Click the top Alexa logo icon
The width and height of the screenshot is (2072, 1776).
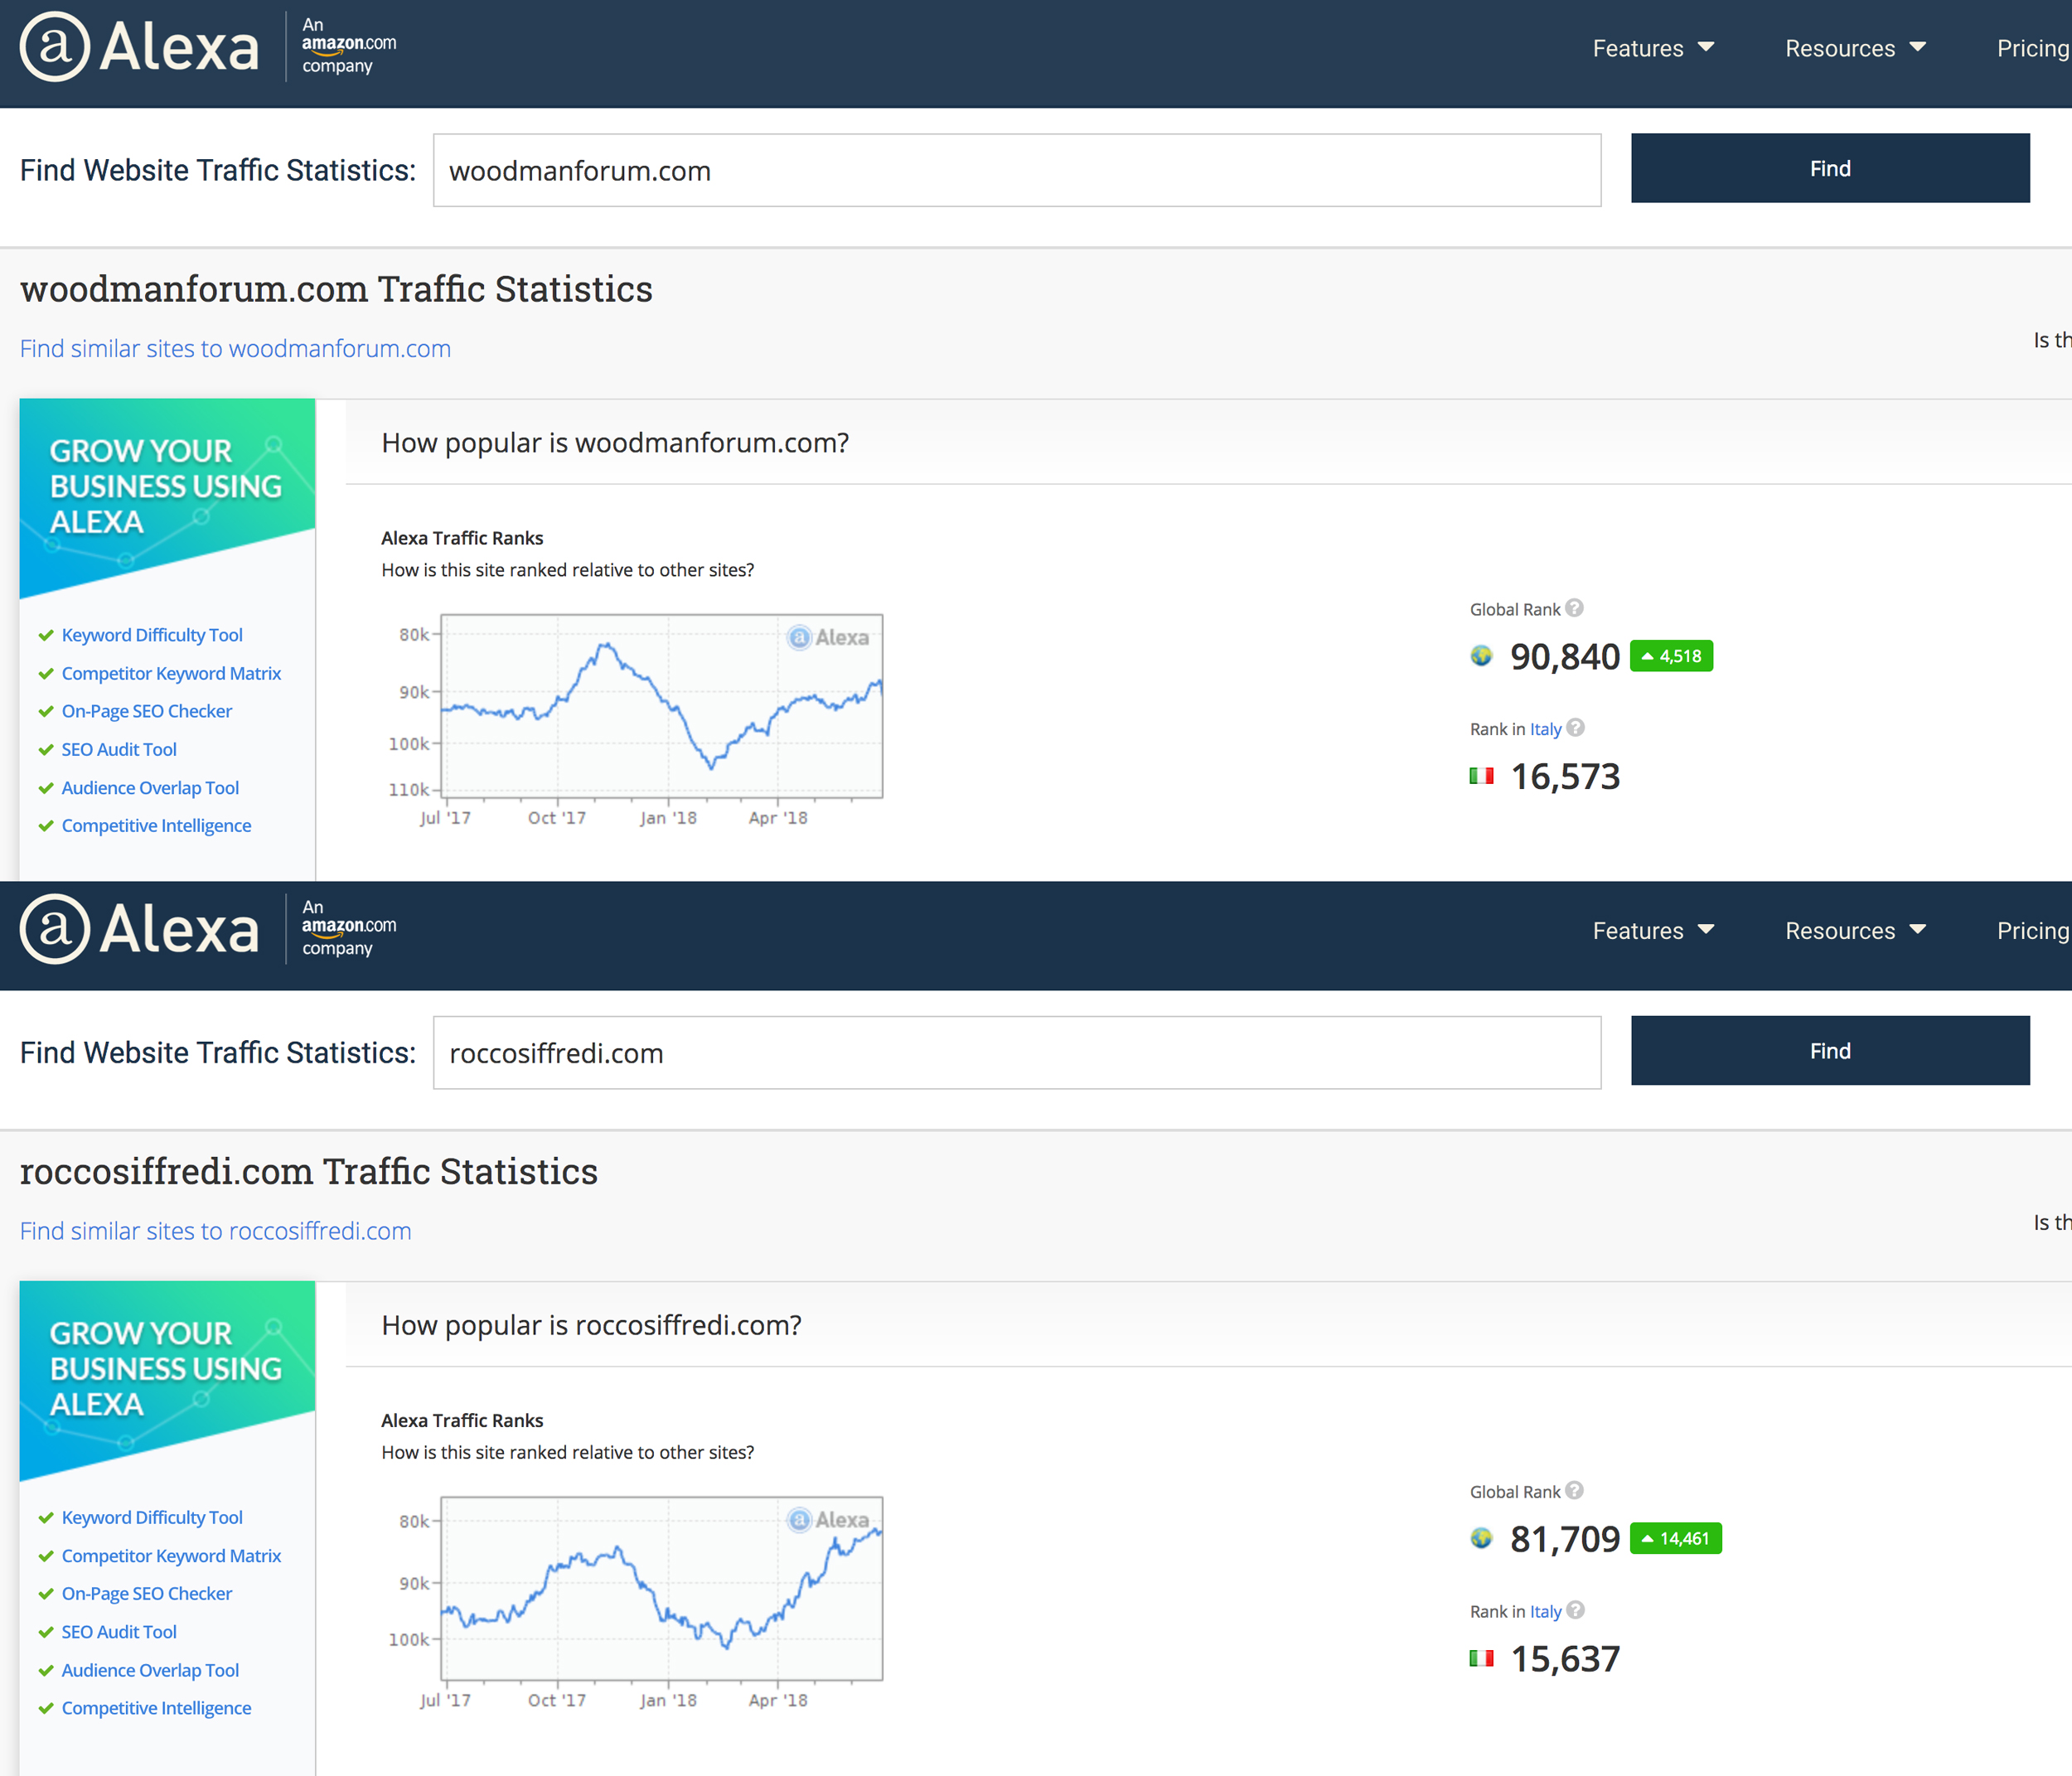click(56, 47)
